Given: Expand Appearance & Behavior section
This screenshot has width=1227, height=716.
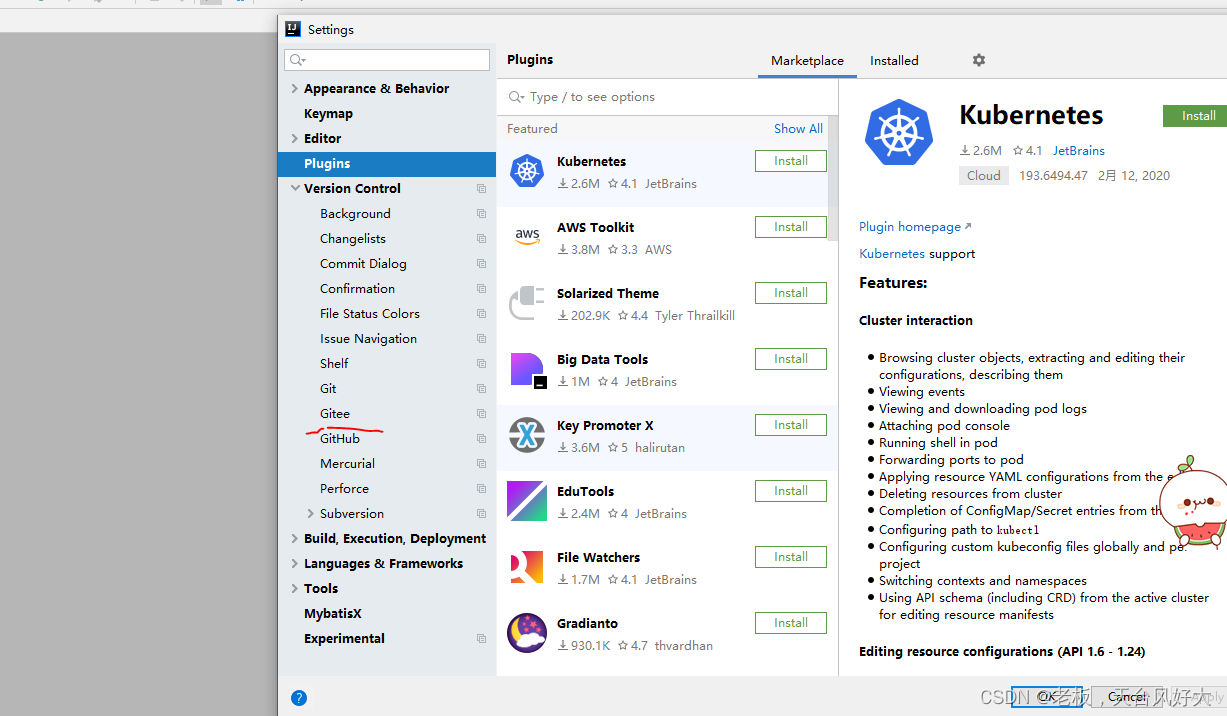Looking at the screenshot, I should (x=294, y=89).
